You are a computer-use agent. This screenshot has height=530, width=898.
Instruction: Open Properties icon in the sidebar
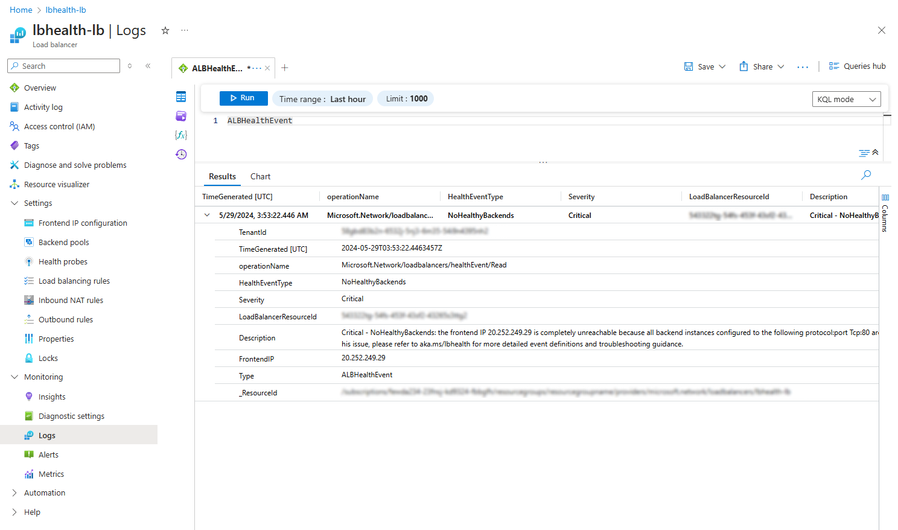[x=29, y=339]
